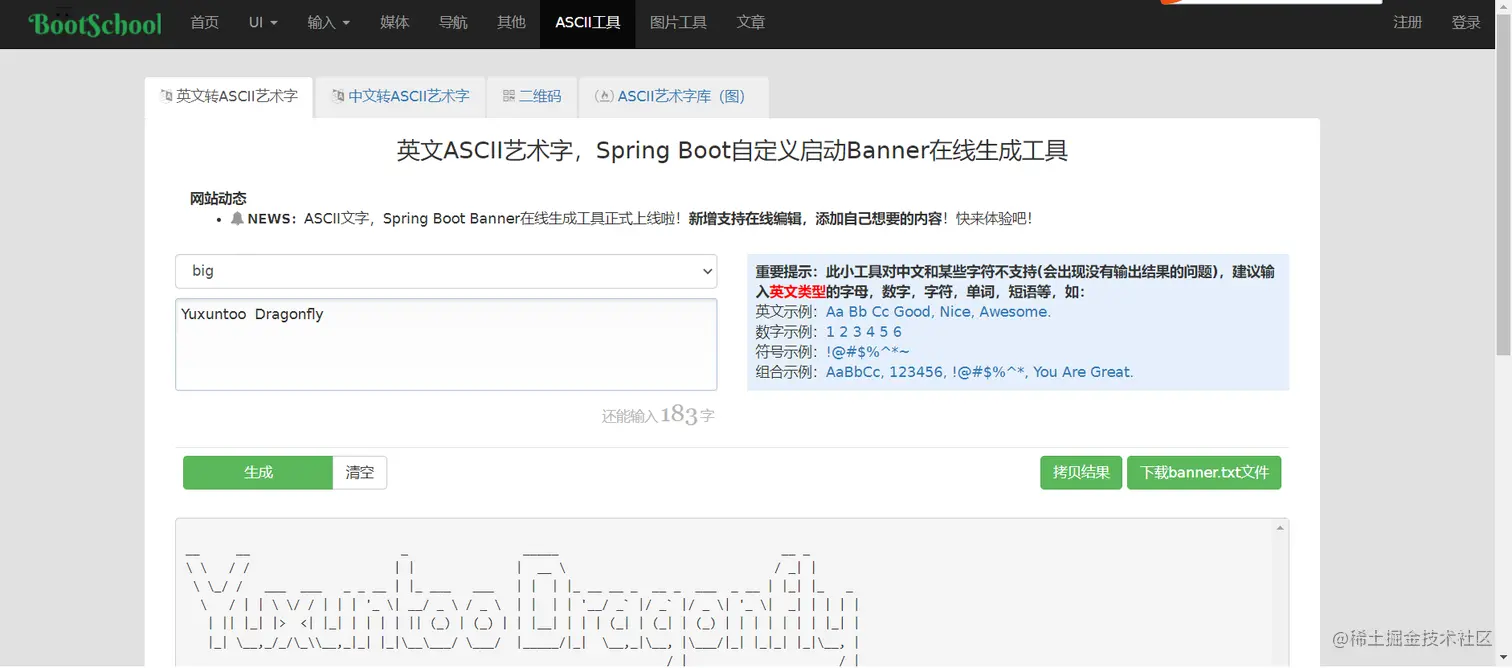Click the page title mentioning Spring Boot Banner
Screen dimensions: 1512x668
(x=732, y=151)
